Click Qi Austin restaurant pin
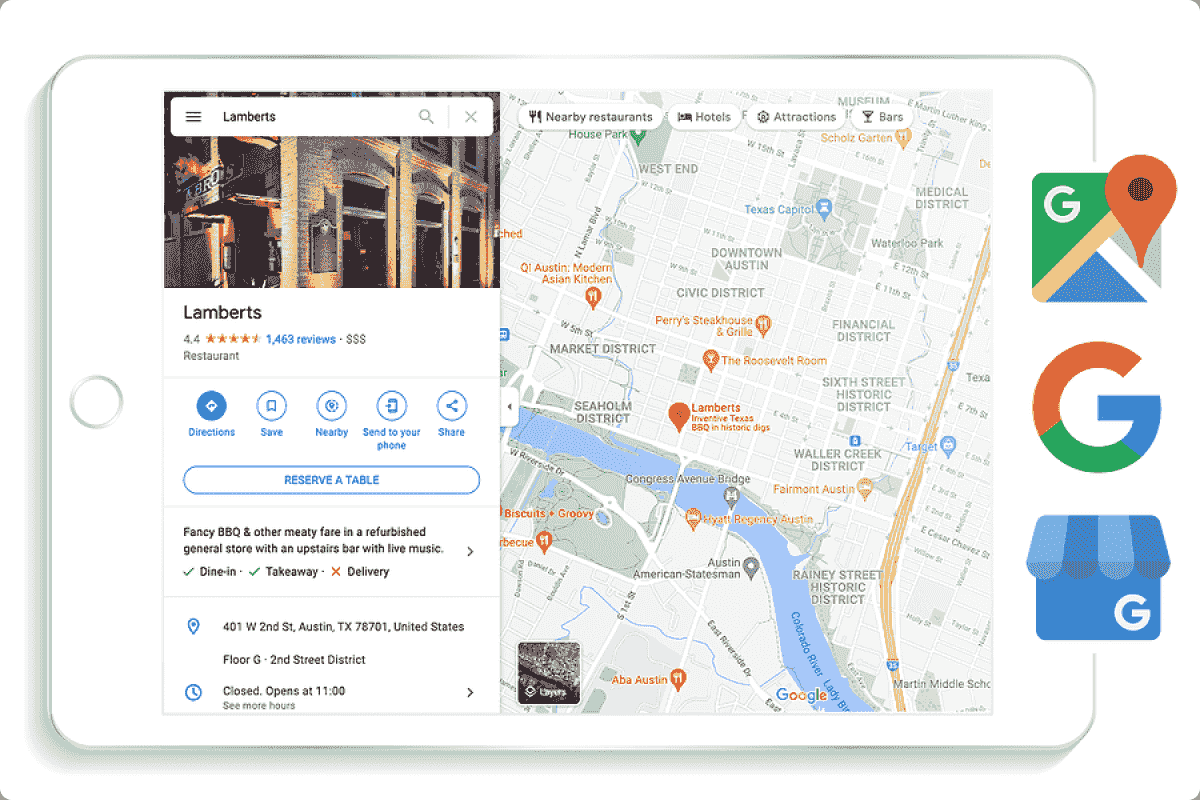Viewport: 1200px width, 800px height. click(x=593, y=297)
